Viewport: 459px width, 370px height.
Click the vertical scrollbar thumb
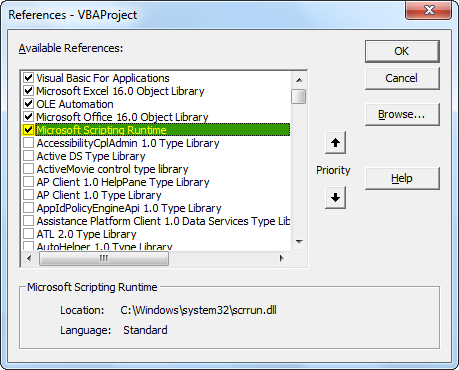pos(299,96)
